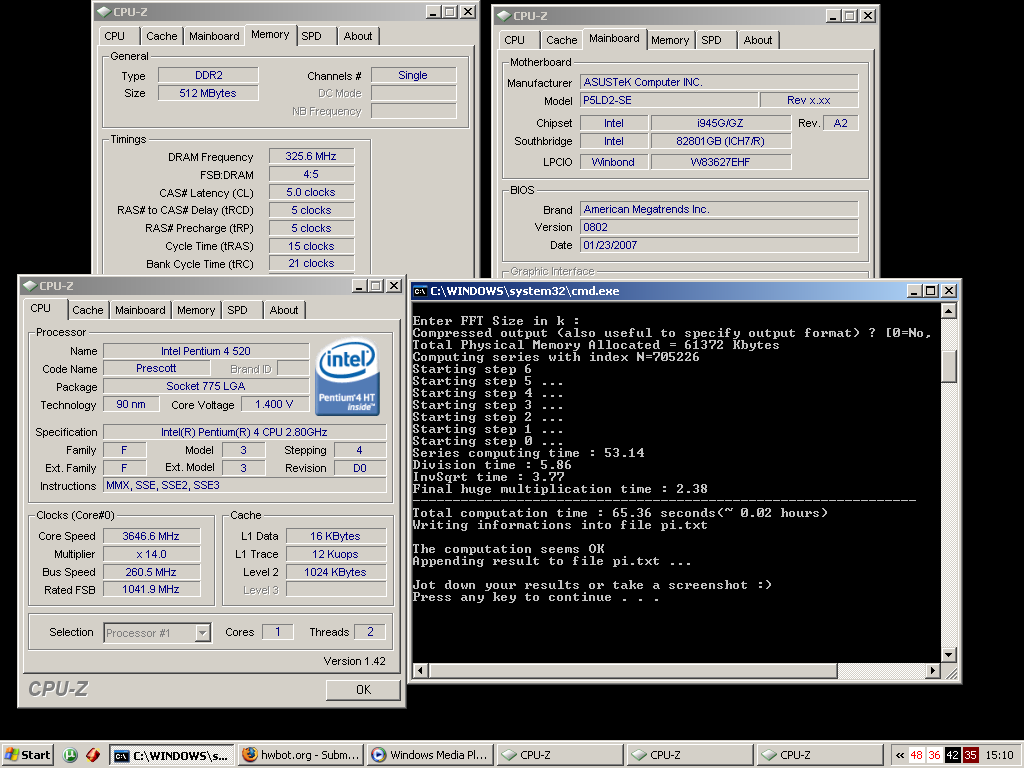Click CPU-Z icon in front window title bar
Screen dimensions: 1024x768
pyautogui.click(x=29, y=285)
